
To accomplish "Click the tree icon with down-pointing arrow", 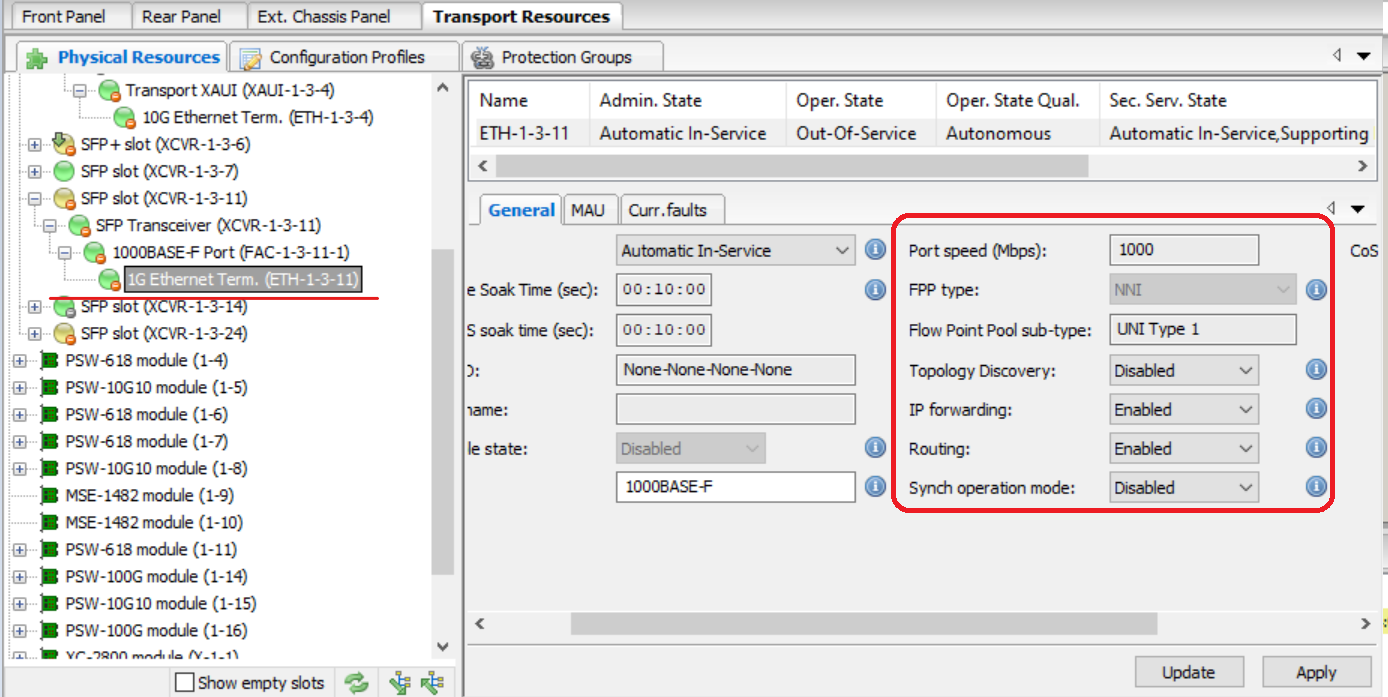I will (x=400, y=683).
